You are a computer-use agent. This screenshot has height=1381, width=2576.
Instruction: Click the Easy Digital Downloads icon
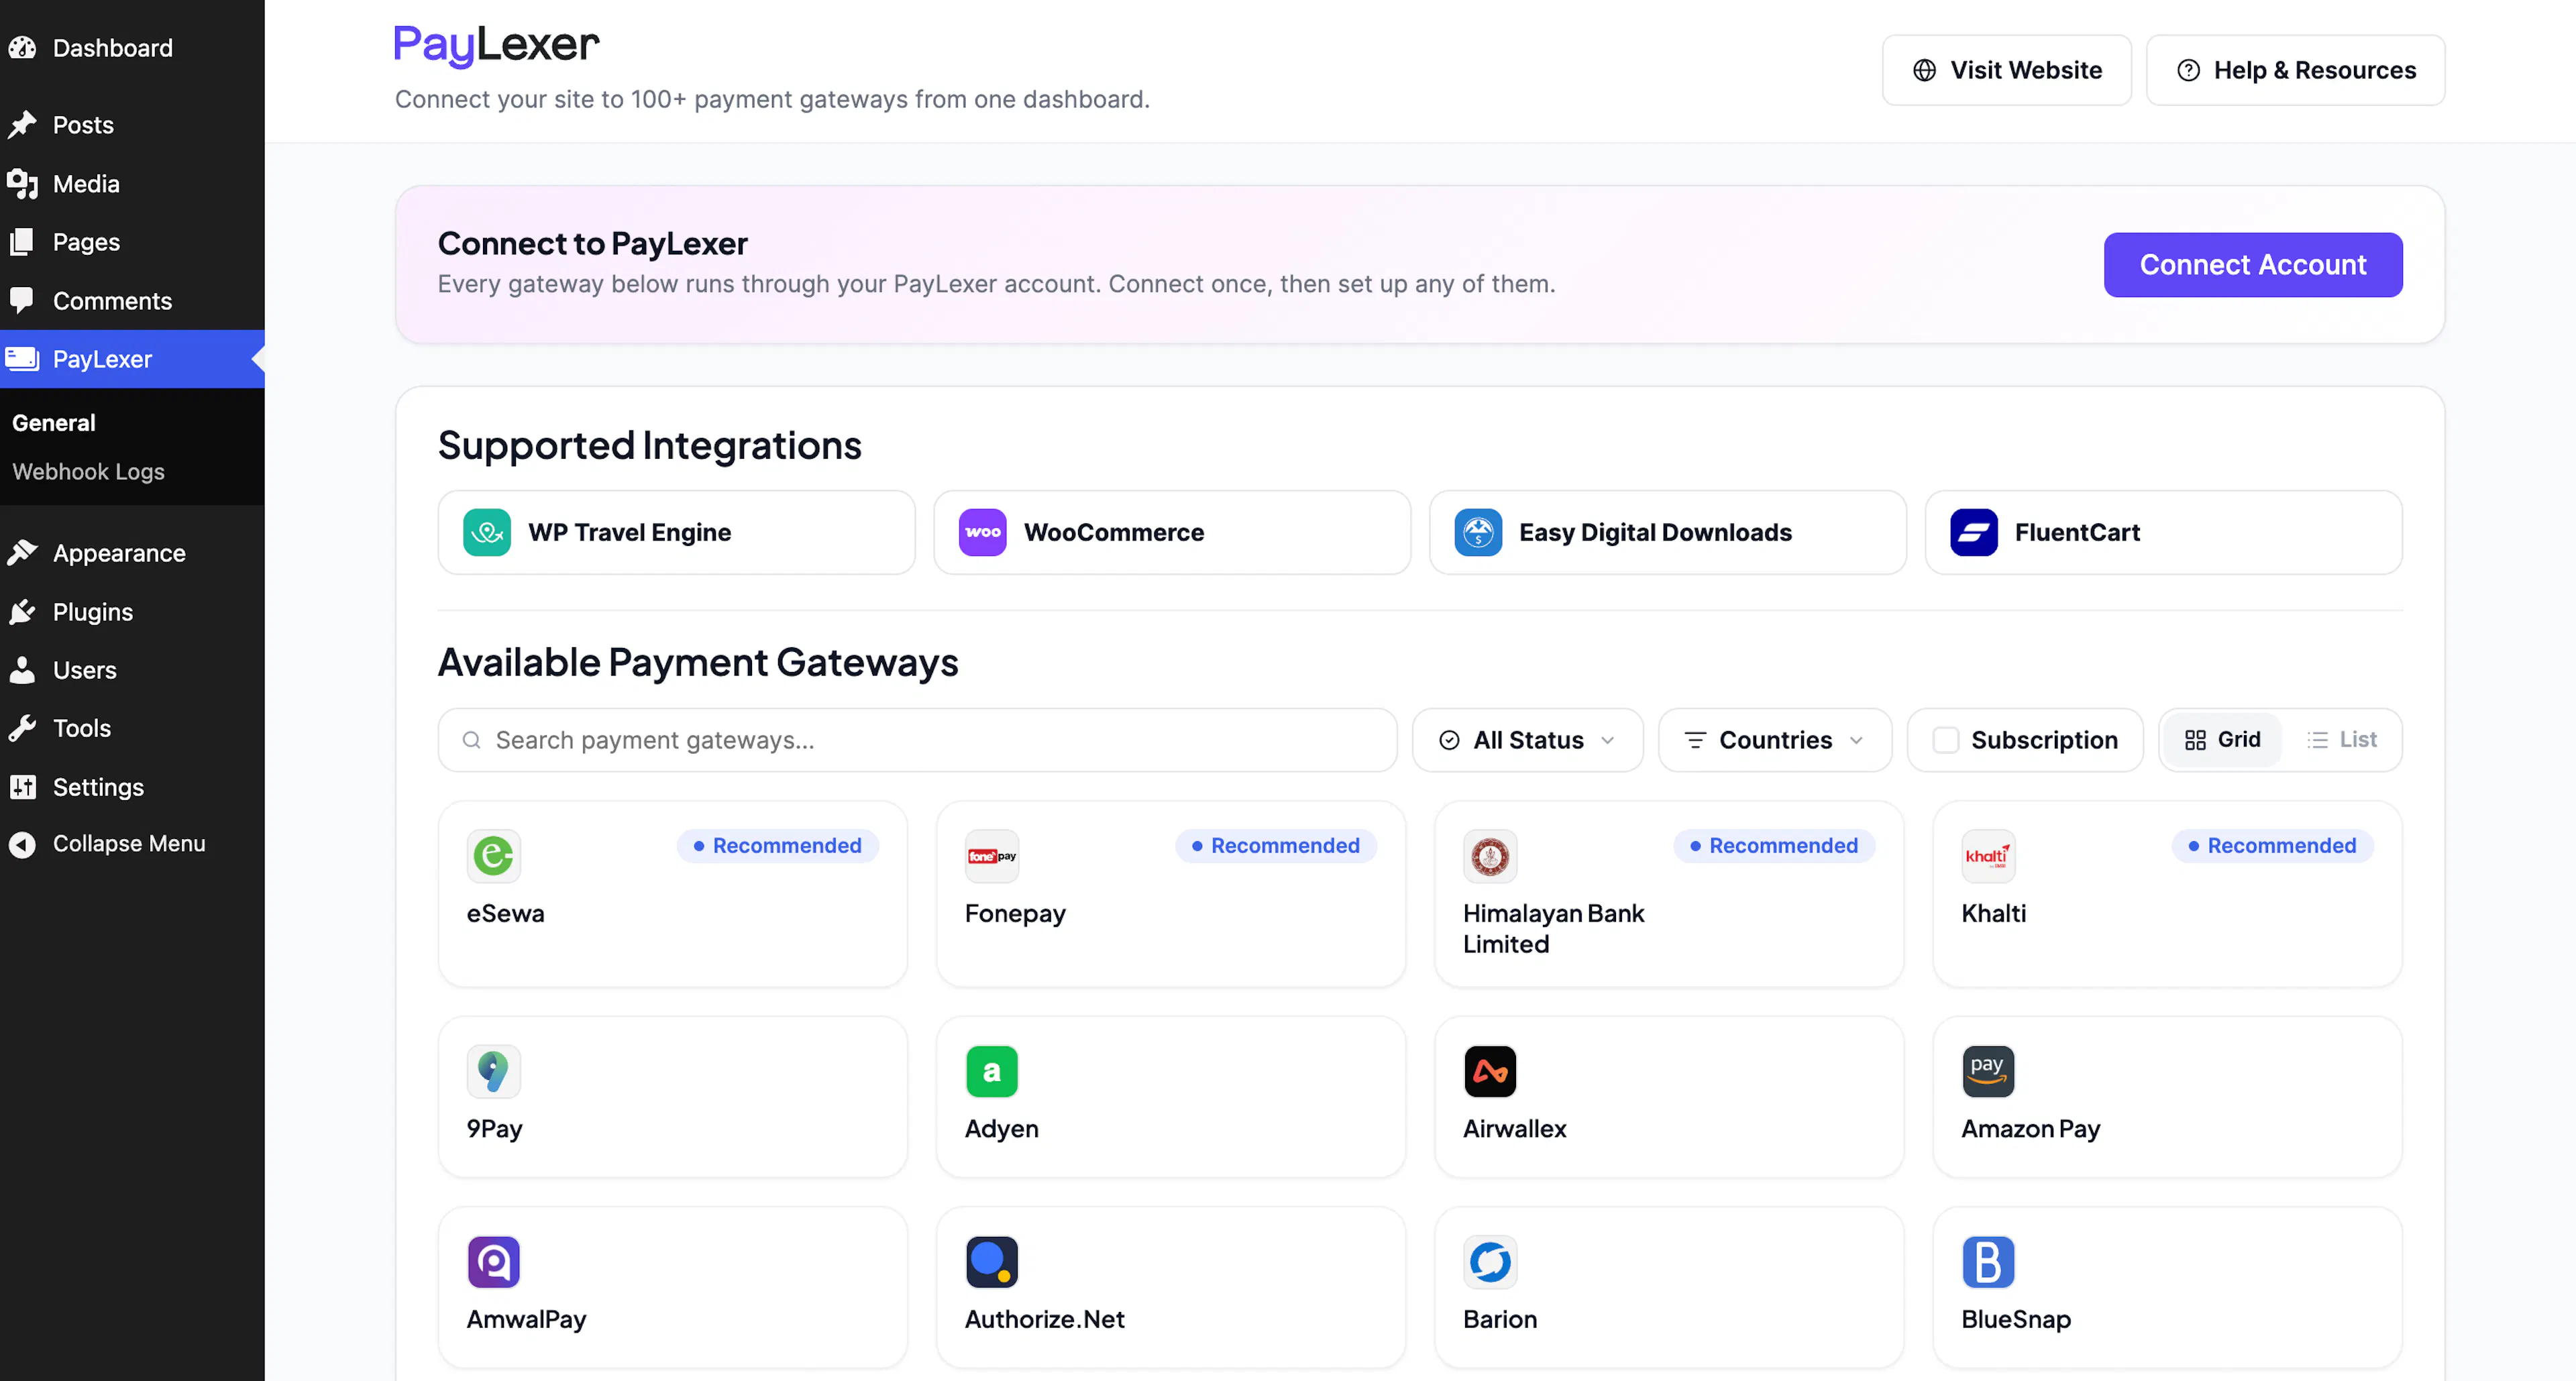point(1478,532)
